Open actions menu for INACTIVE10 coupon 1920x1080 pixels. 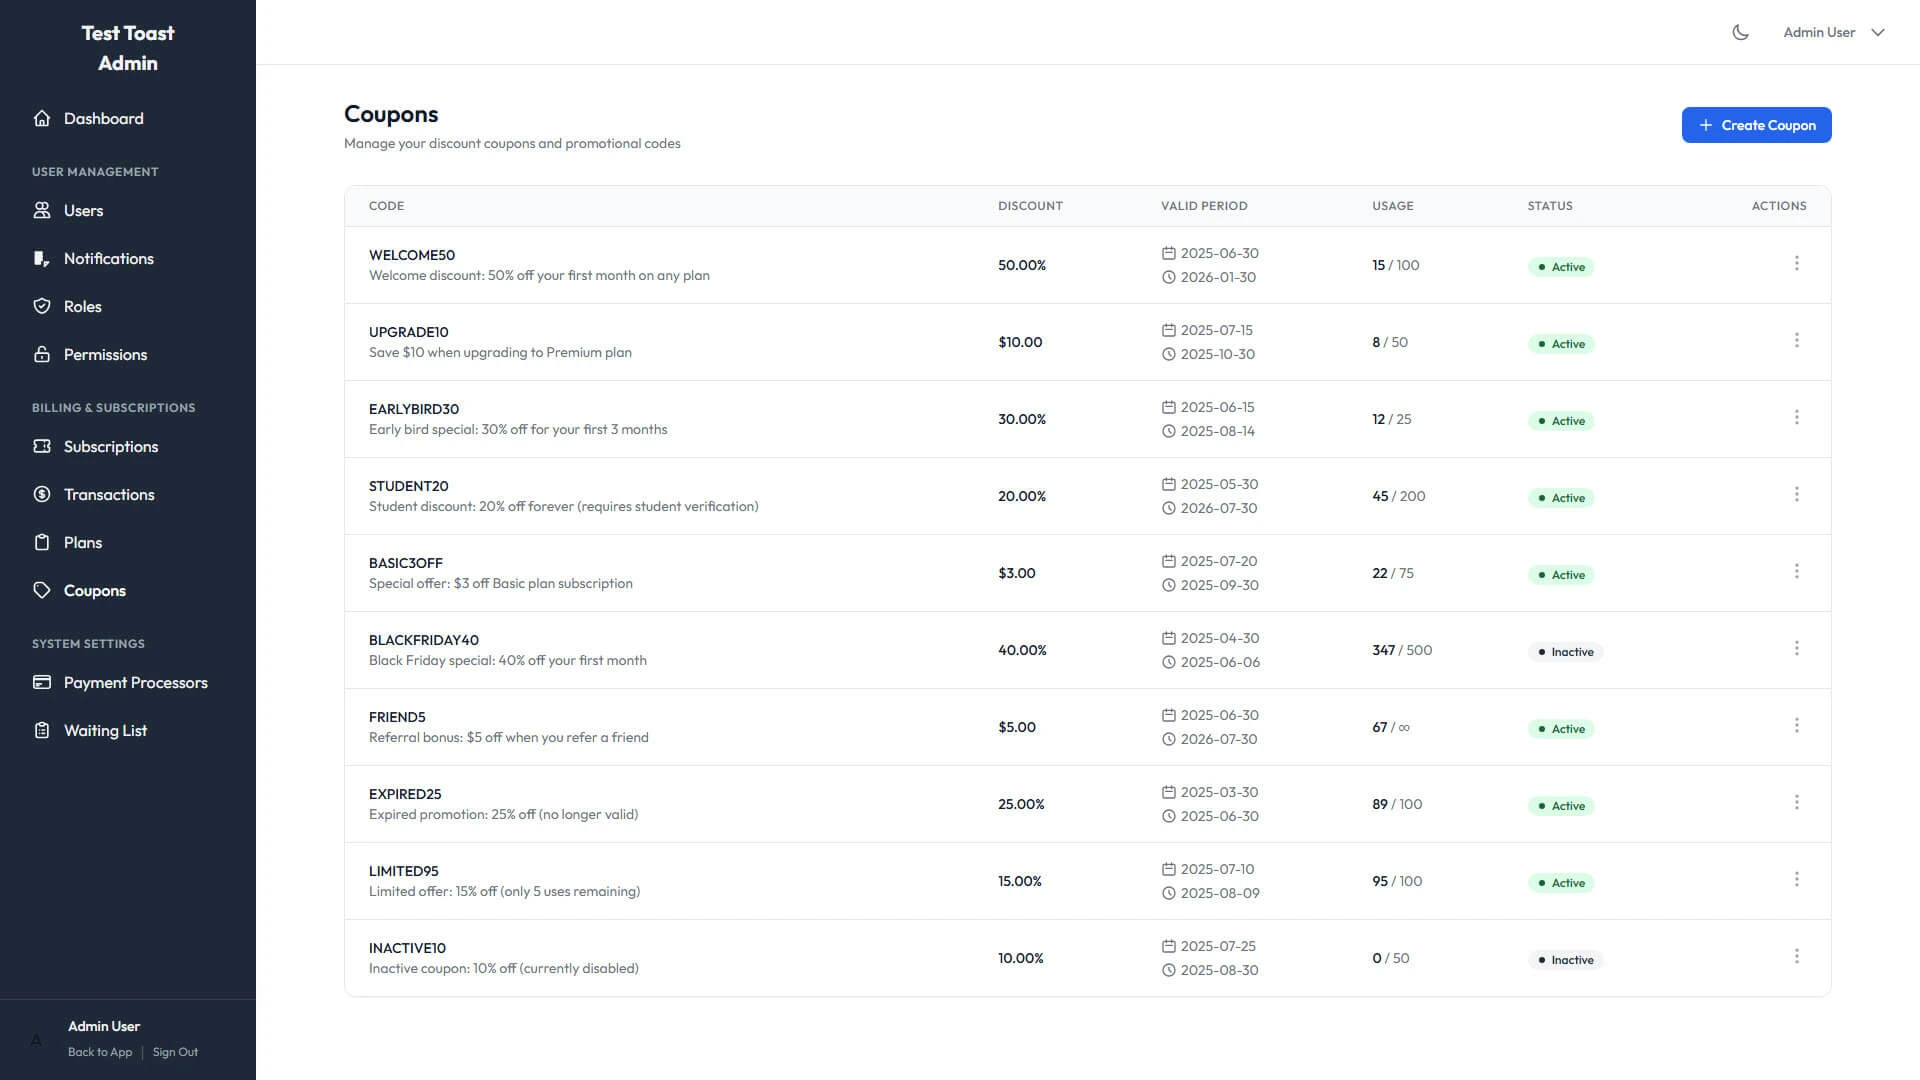click(x=1797, y=955)
